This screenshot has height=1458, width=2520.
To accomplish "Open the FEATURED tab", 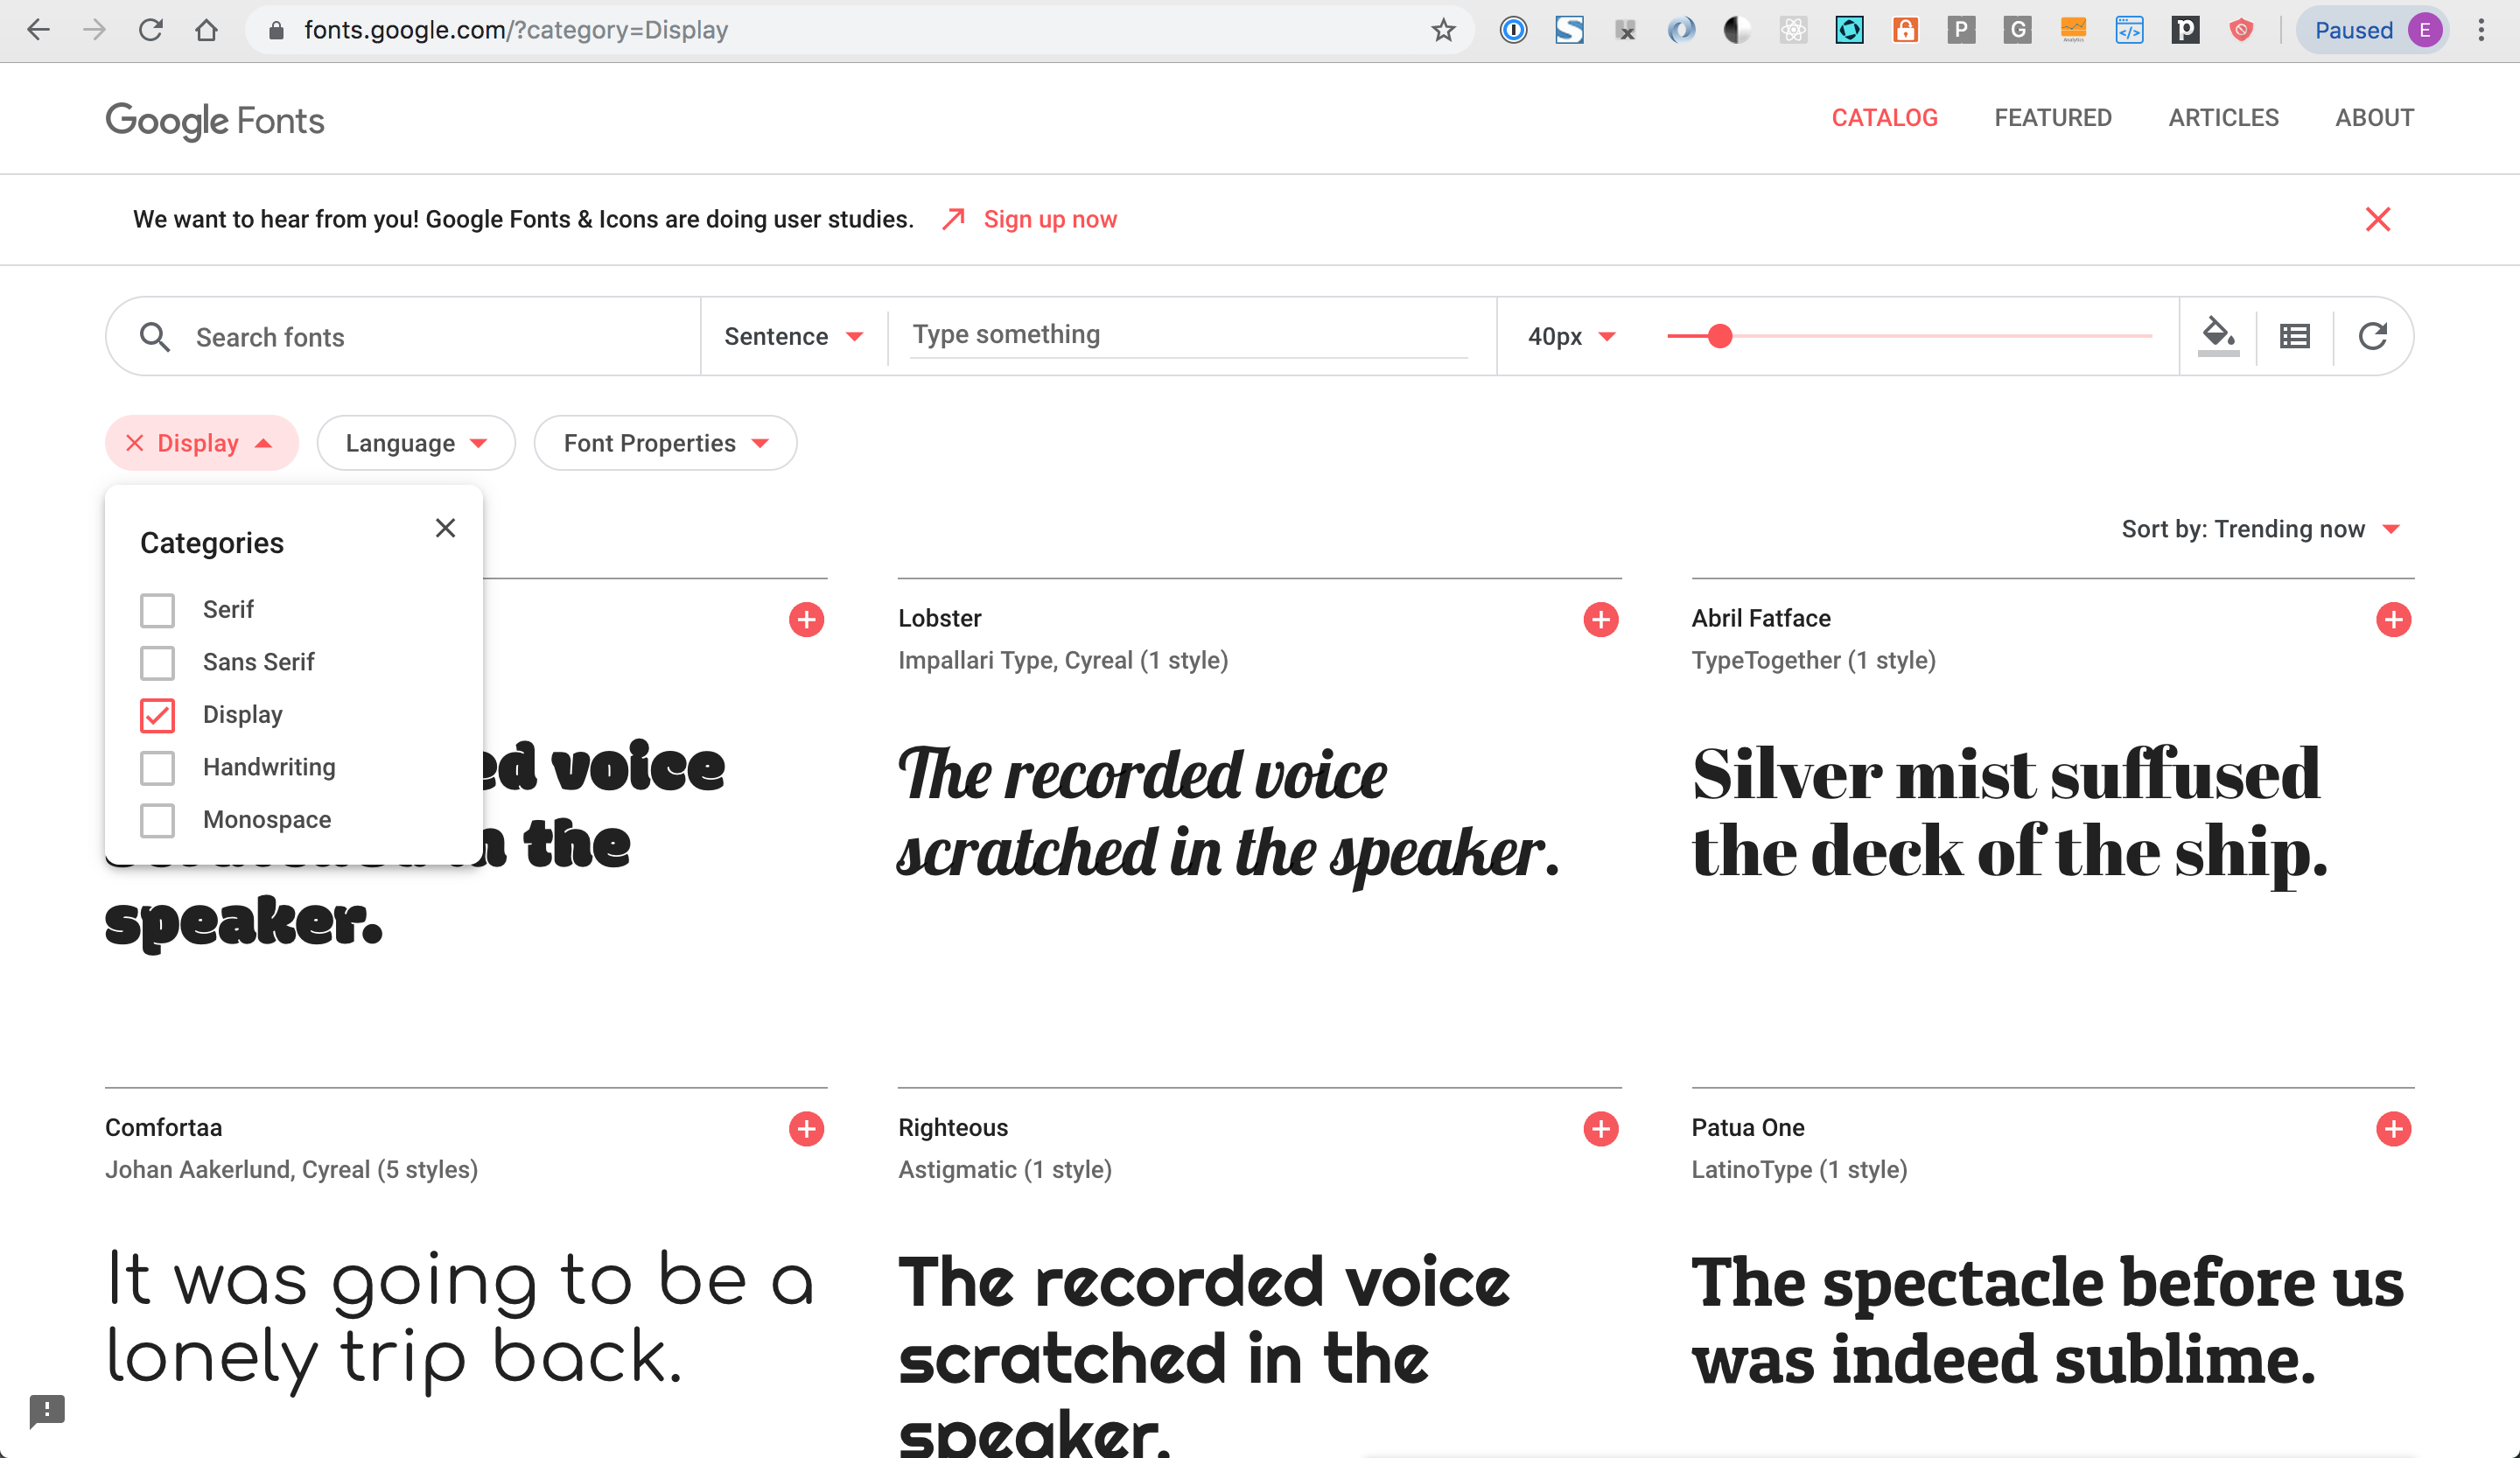I will (2052, 118).
